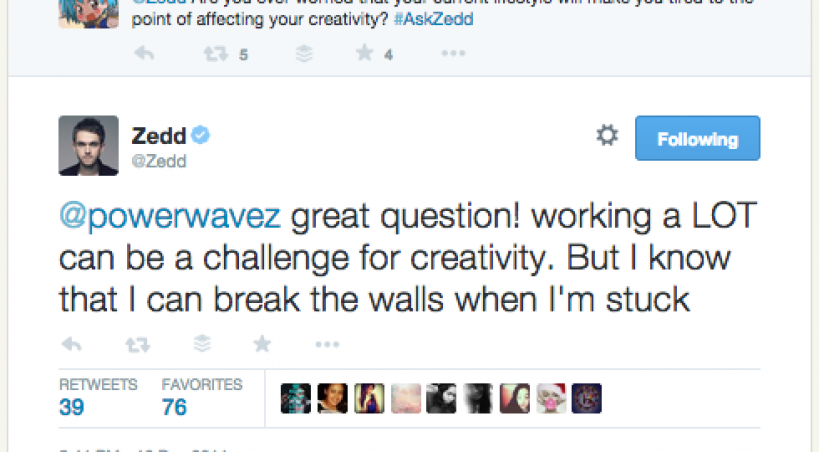Open the ellipsis menu under Zedd's tweet
Image resolution: width=819 pixels, height=452 pixels.
click(327, 344)
